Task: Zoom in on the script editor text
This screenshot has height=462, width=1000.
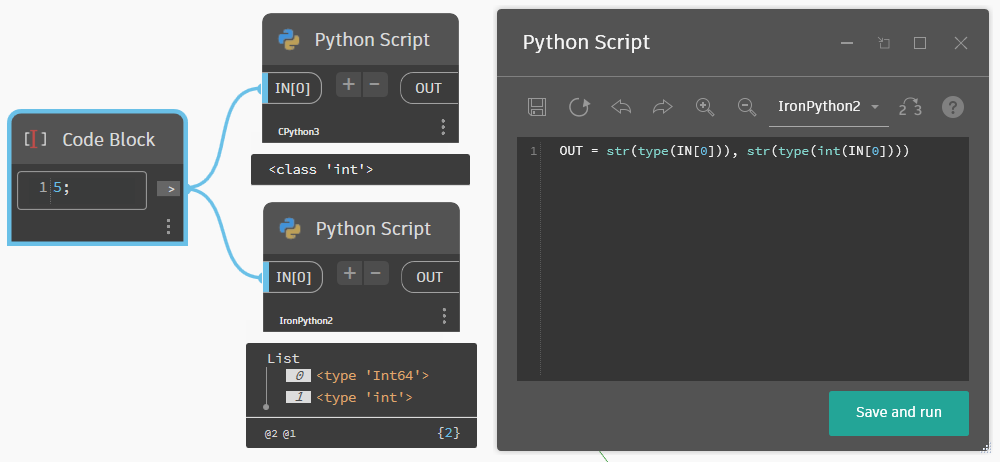Action: pos(705,107)
